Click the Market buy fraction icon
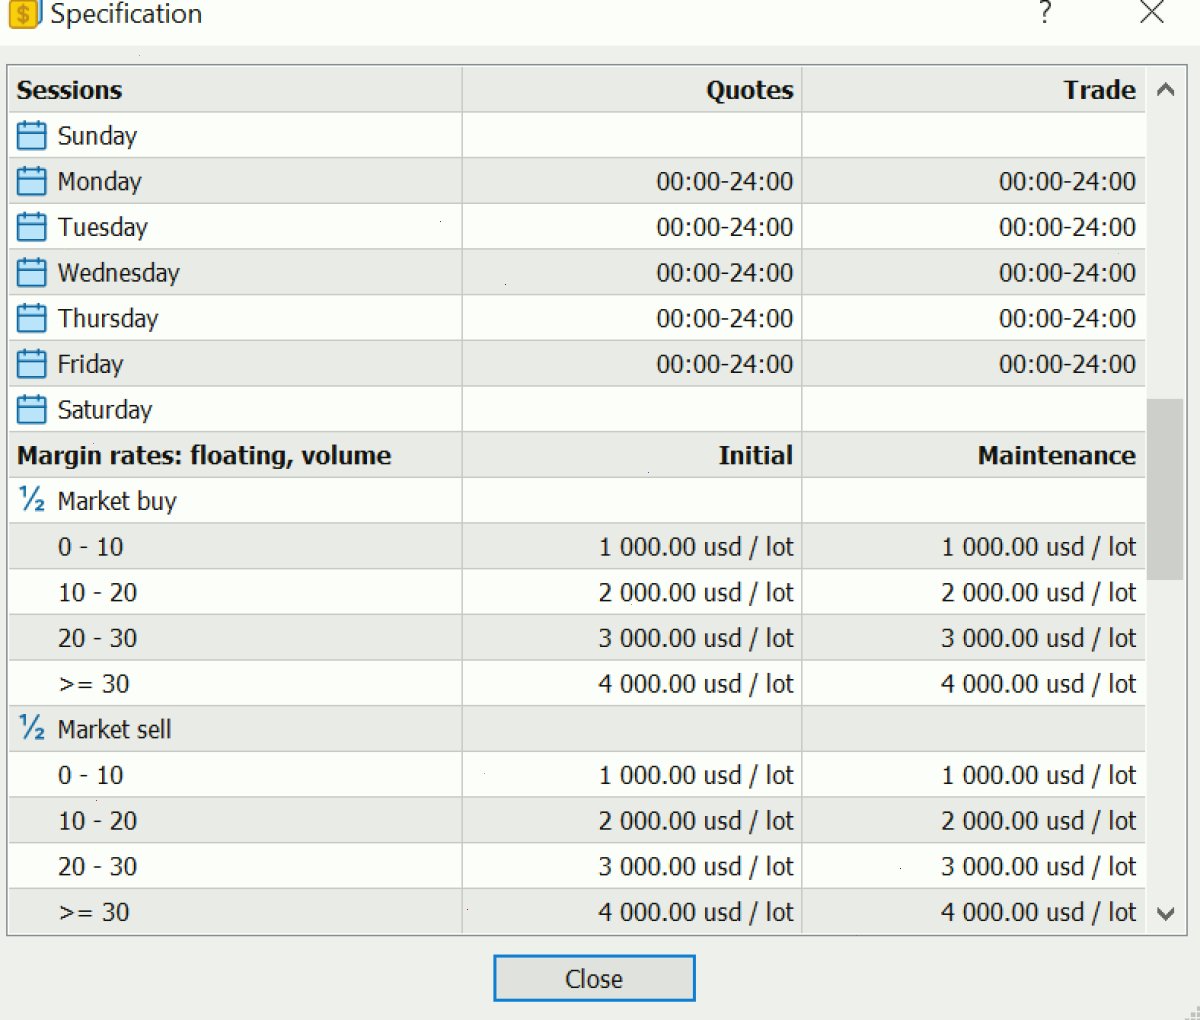1200x1020 pixels. (32, 500)
